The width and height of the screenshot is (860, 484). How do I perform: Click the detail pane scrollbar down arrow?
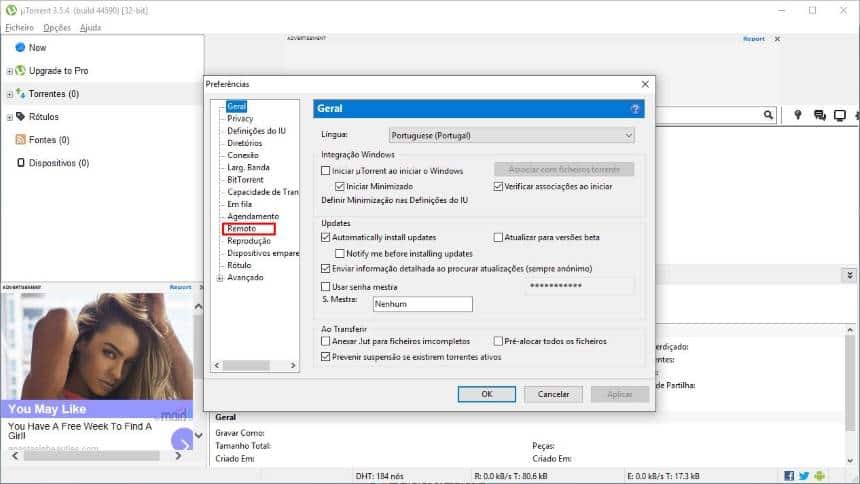click(850, 461)
